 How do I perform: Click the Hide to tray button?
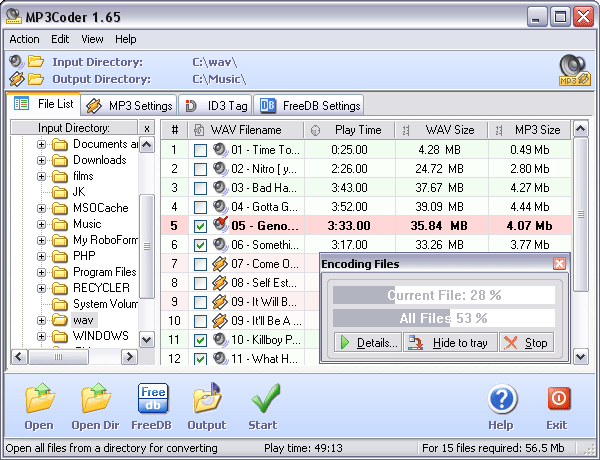click(x=449, y=343)
